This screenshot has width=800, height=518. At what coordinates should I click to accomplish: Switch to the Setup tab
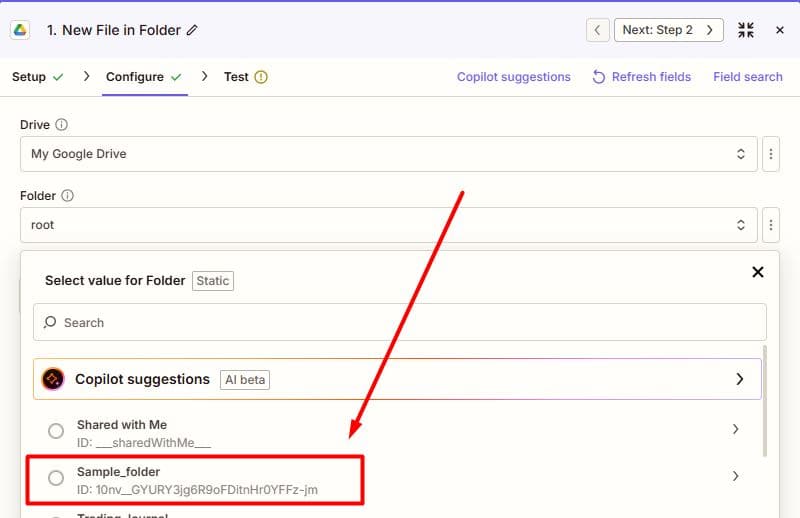click(x=37, y=77)
